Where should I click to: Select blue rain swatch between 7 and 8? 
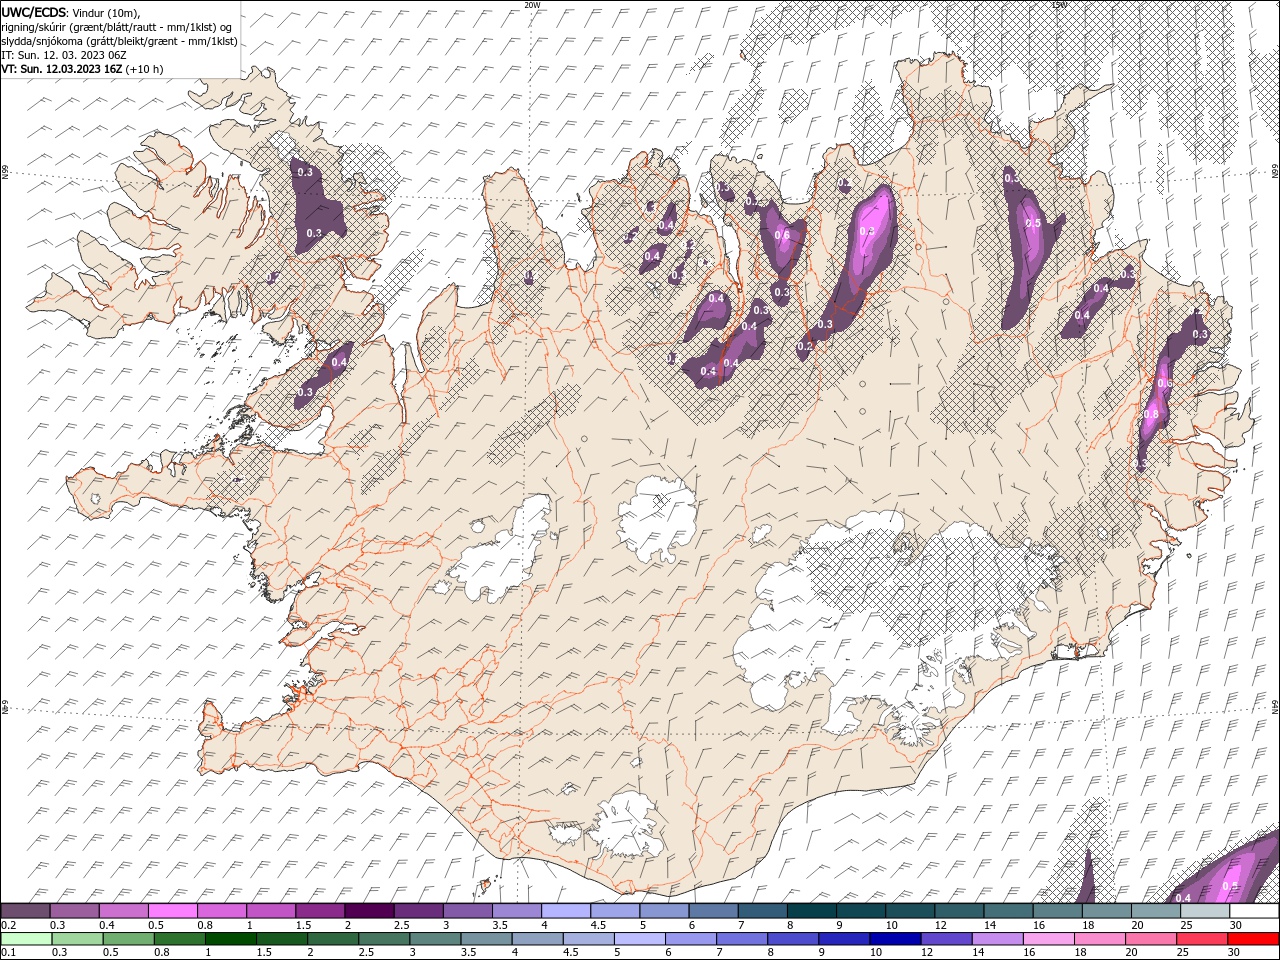point(742,939)
